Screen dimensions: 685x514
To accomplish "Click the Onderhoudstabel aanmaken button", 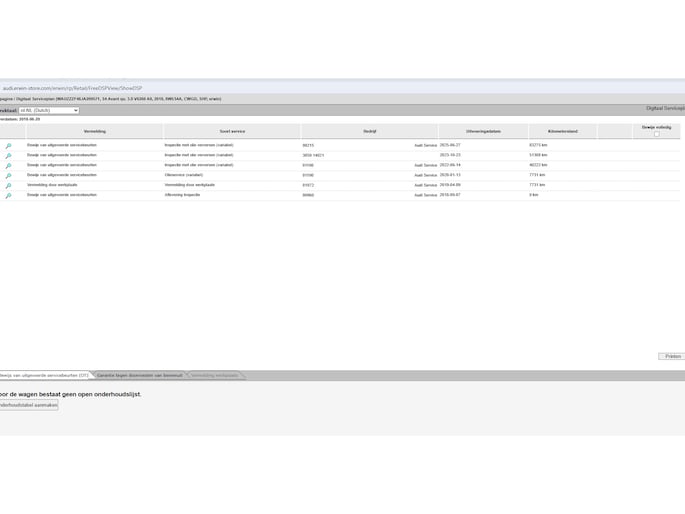I will [x=28, y=405].
